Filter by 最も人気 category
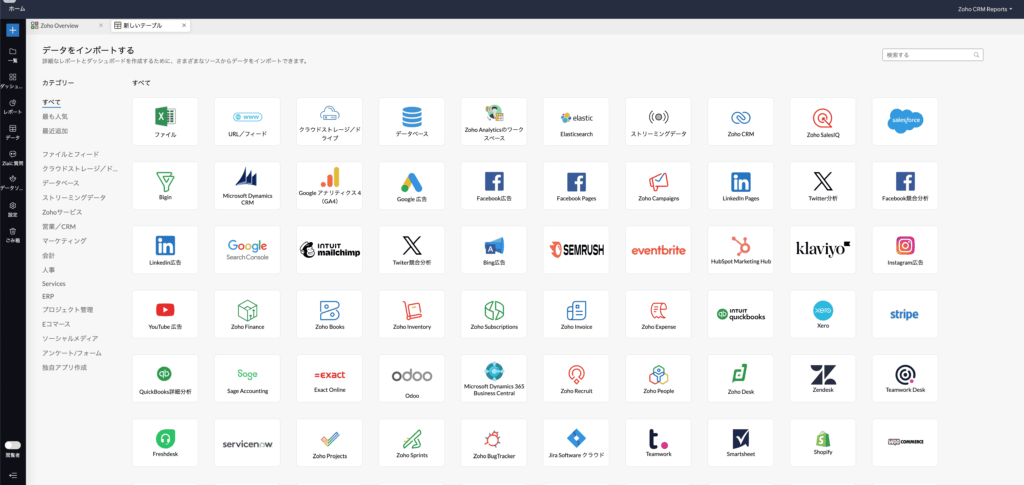Viewport: 1024px width, 485px height. (55, 117)
